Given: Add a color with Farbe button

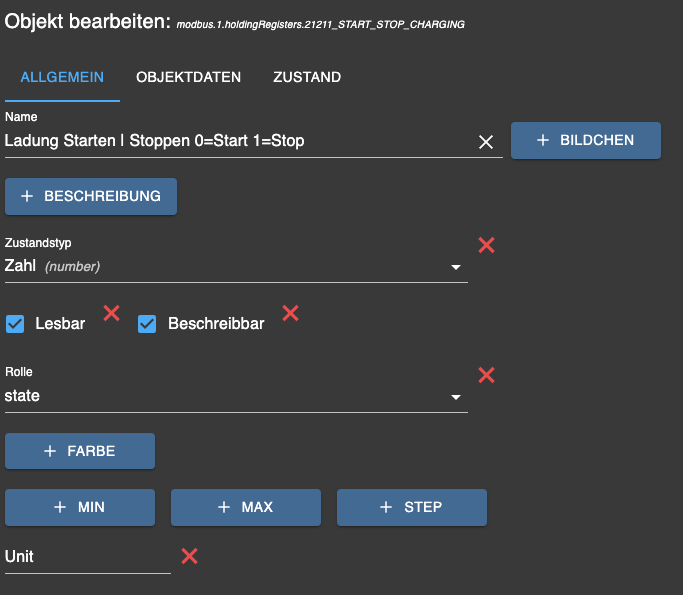Looking at the screenshot, I should (x=80, y=451).
